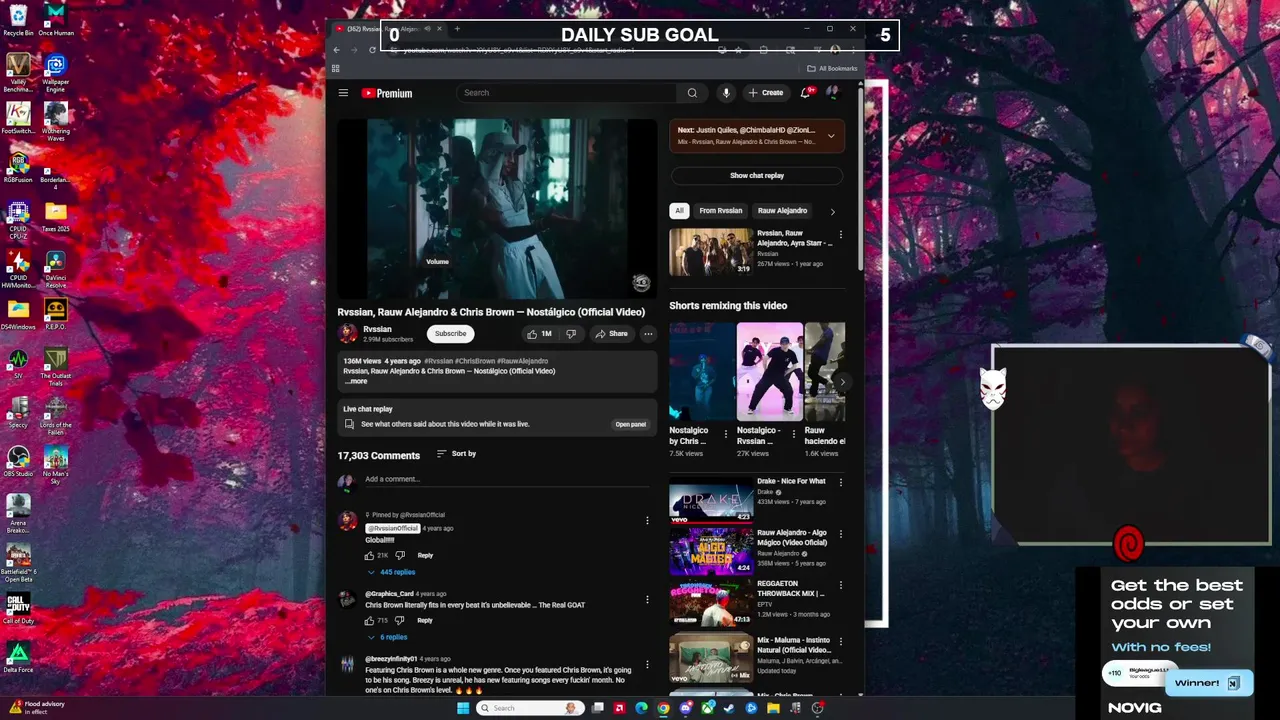
Task: Like the Graphics_Card comment
Action: pos(370,620)
